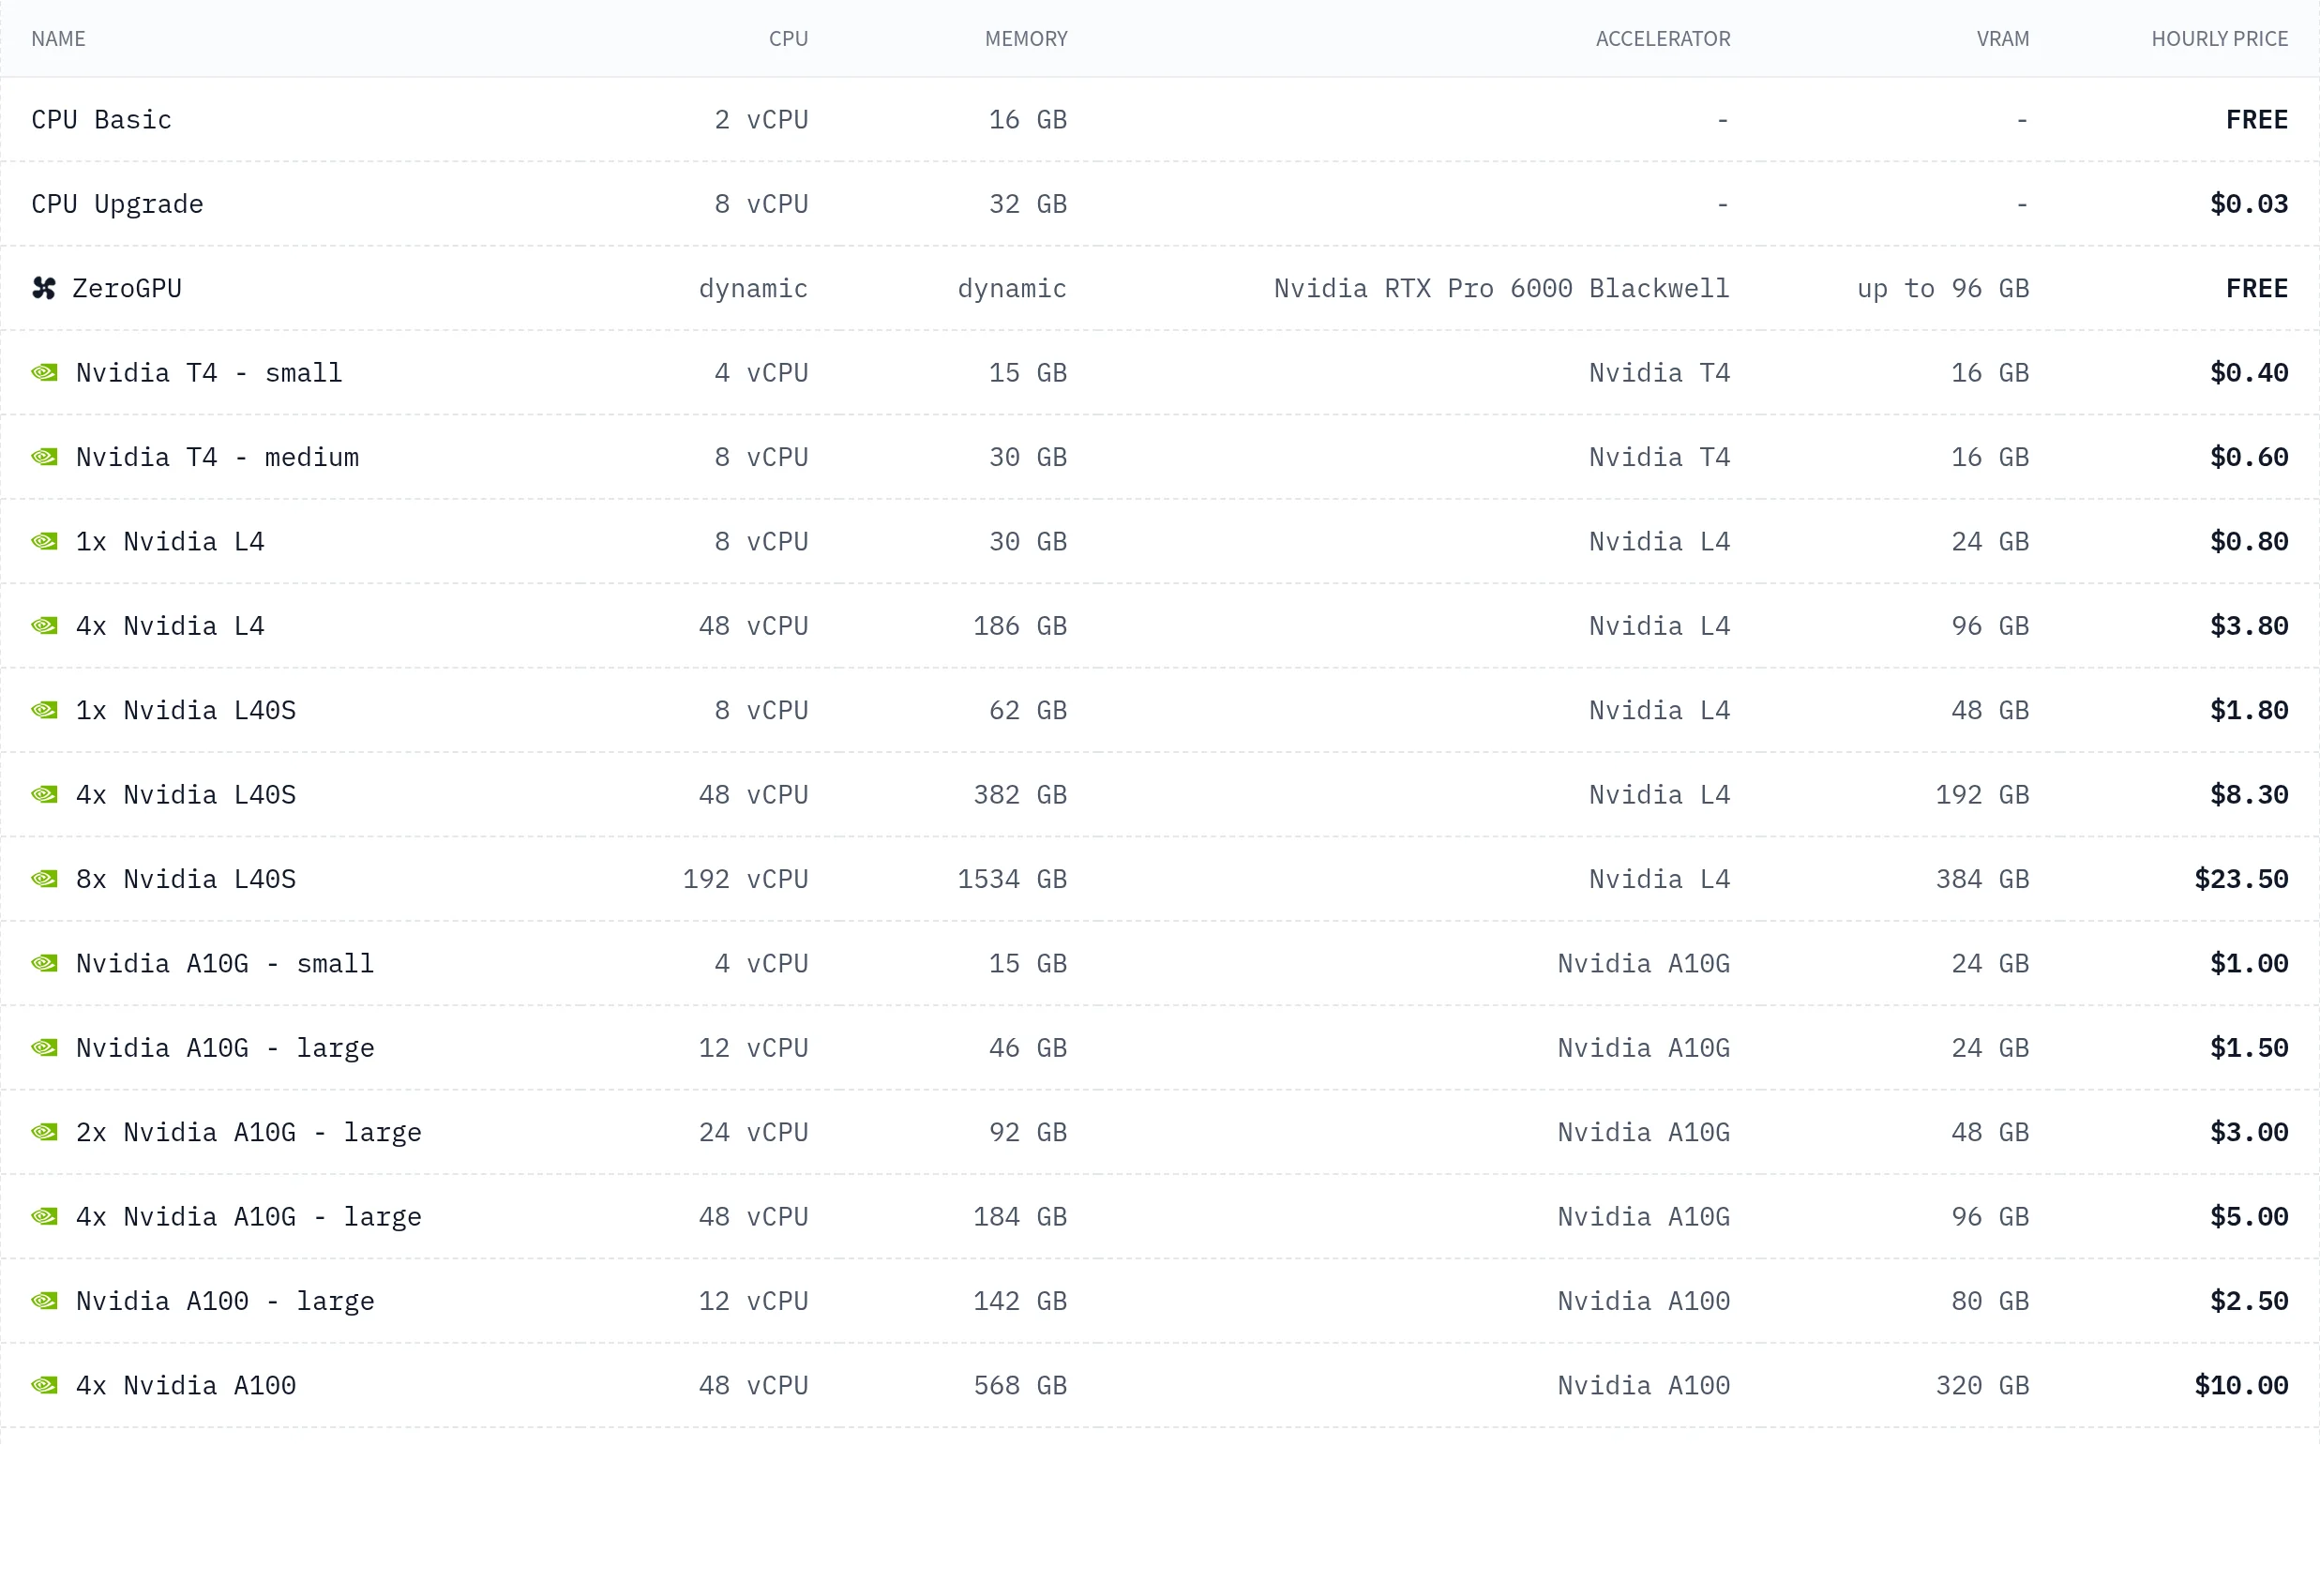Click the 'up to 96 GB' VRAM cell
The image size is (2320, 1596).
pyautogui.click(x=1943, y=288)
